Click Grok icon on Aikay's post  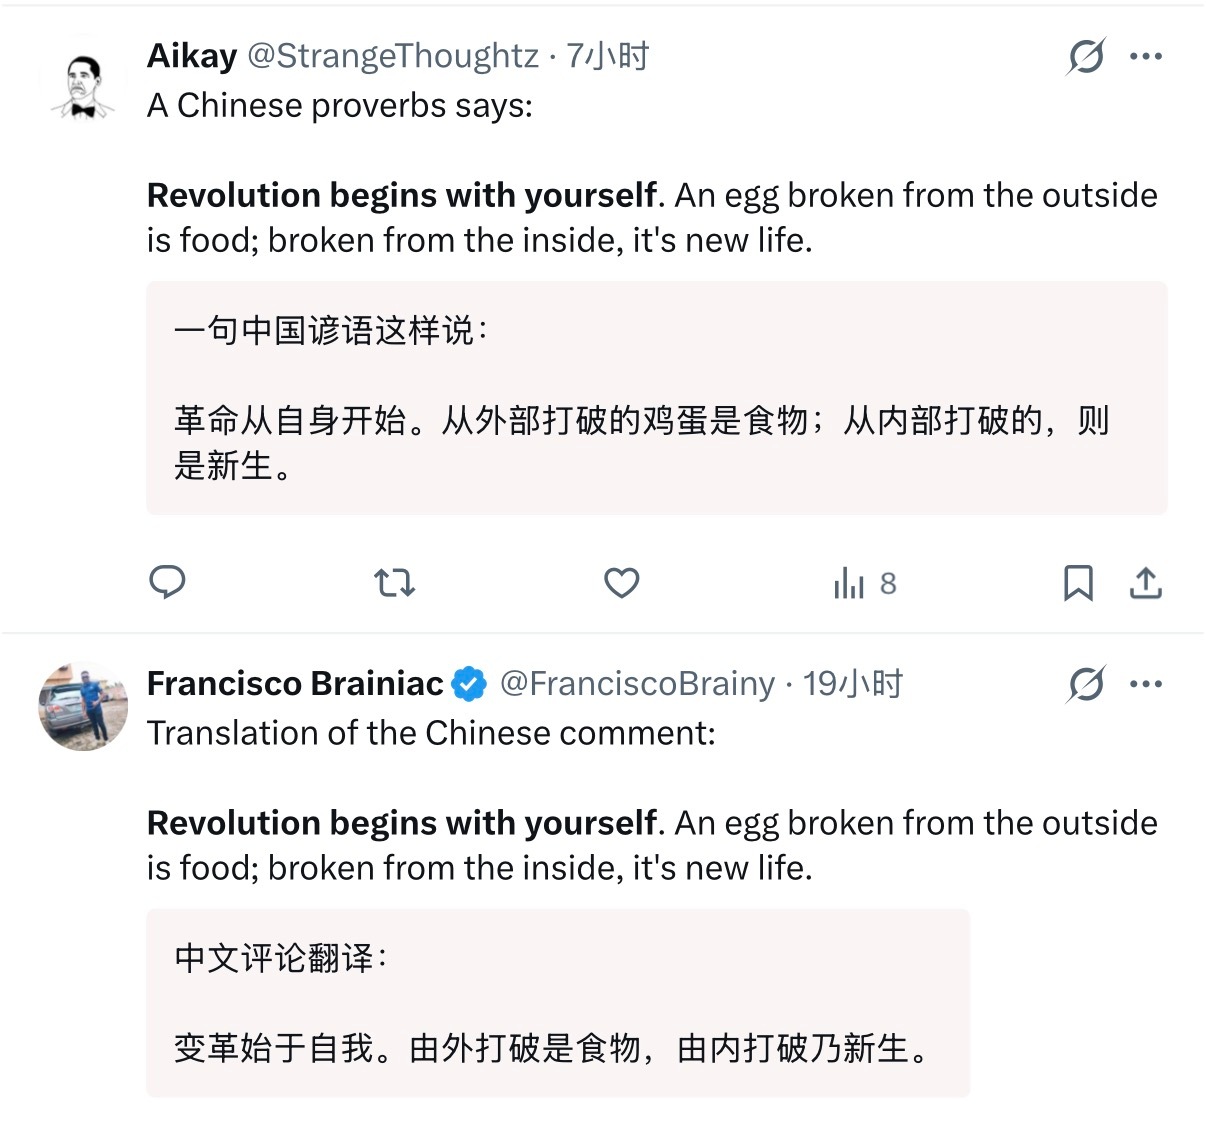(x=1085, y=56)
